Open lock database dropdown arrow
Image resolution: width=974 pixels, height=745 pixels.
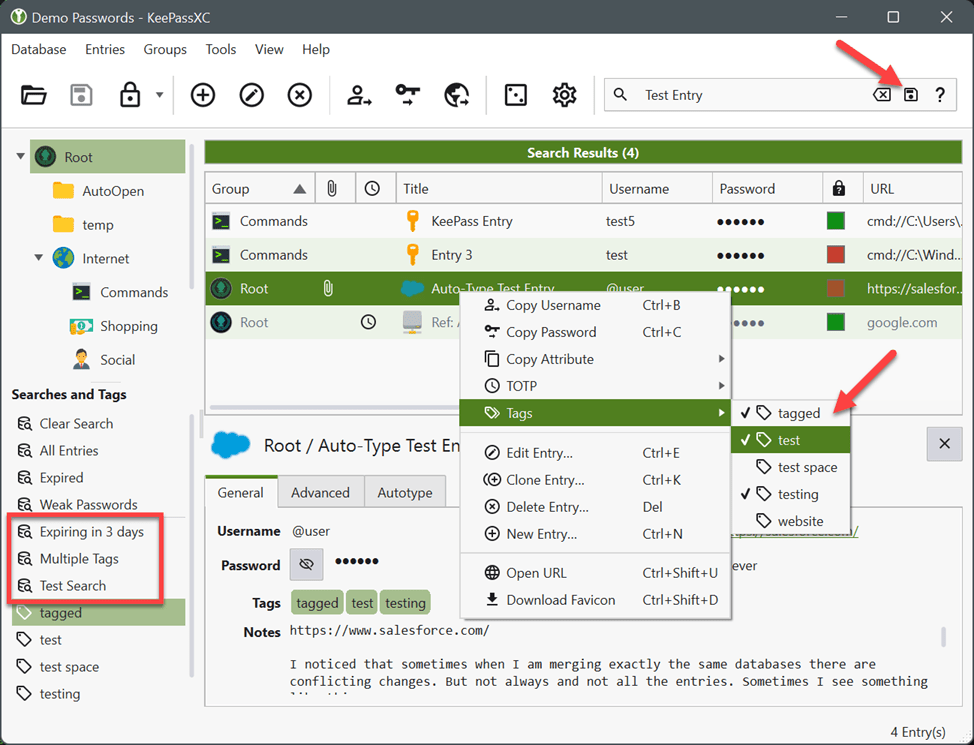coord(160,95)
